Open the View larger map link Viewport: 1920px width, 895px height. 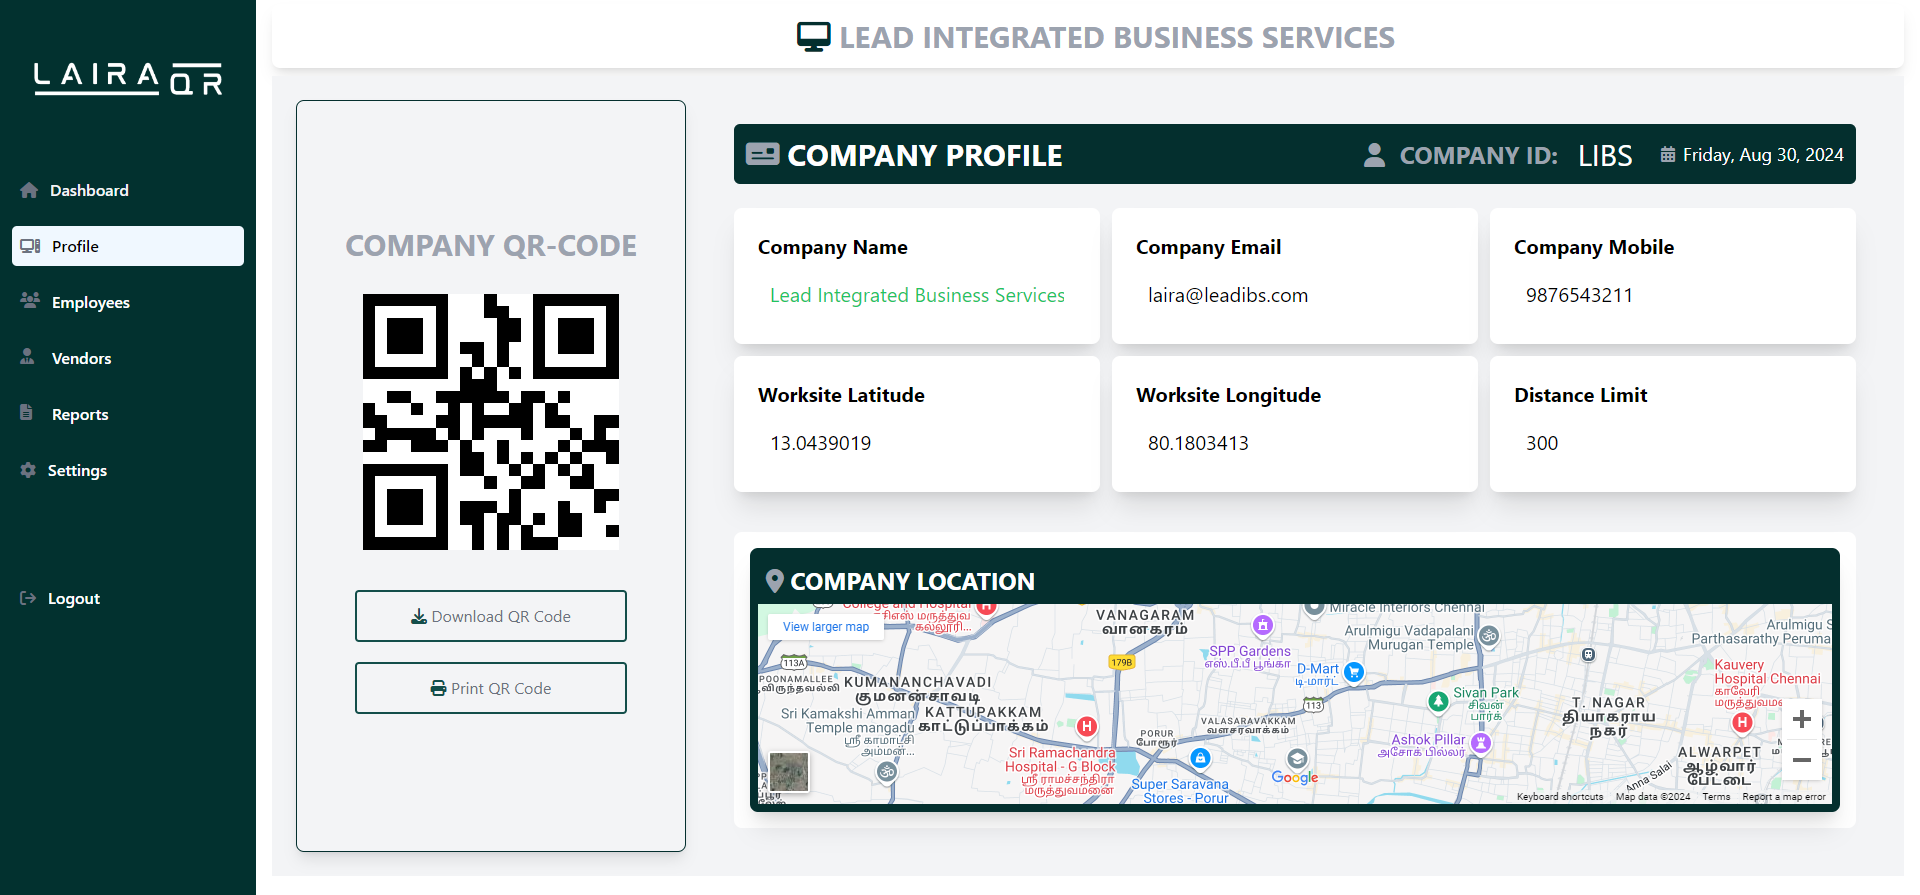click(825, 627)
